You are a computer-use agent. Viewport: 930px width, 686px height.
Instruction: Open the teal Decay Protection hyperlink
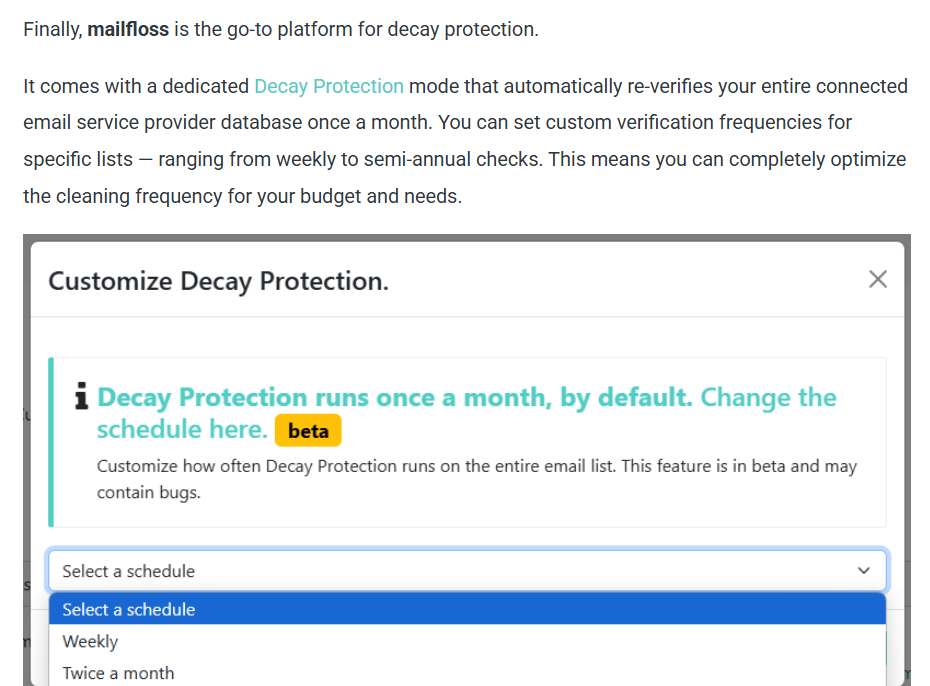329,87
